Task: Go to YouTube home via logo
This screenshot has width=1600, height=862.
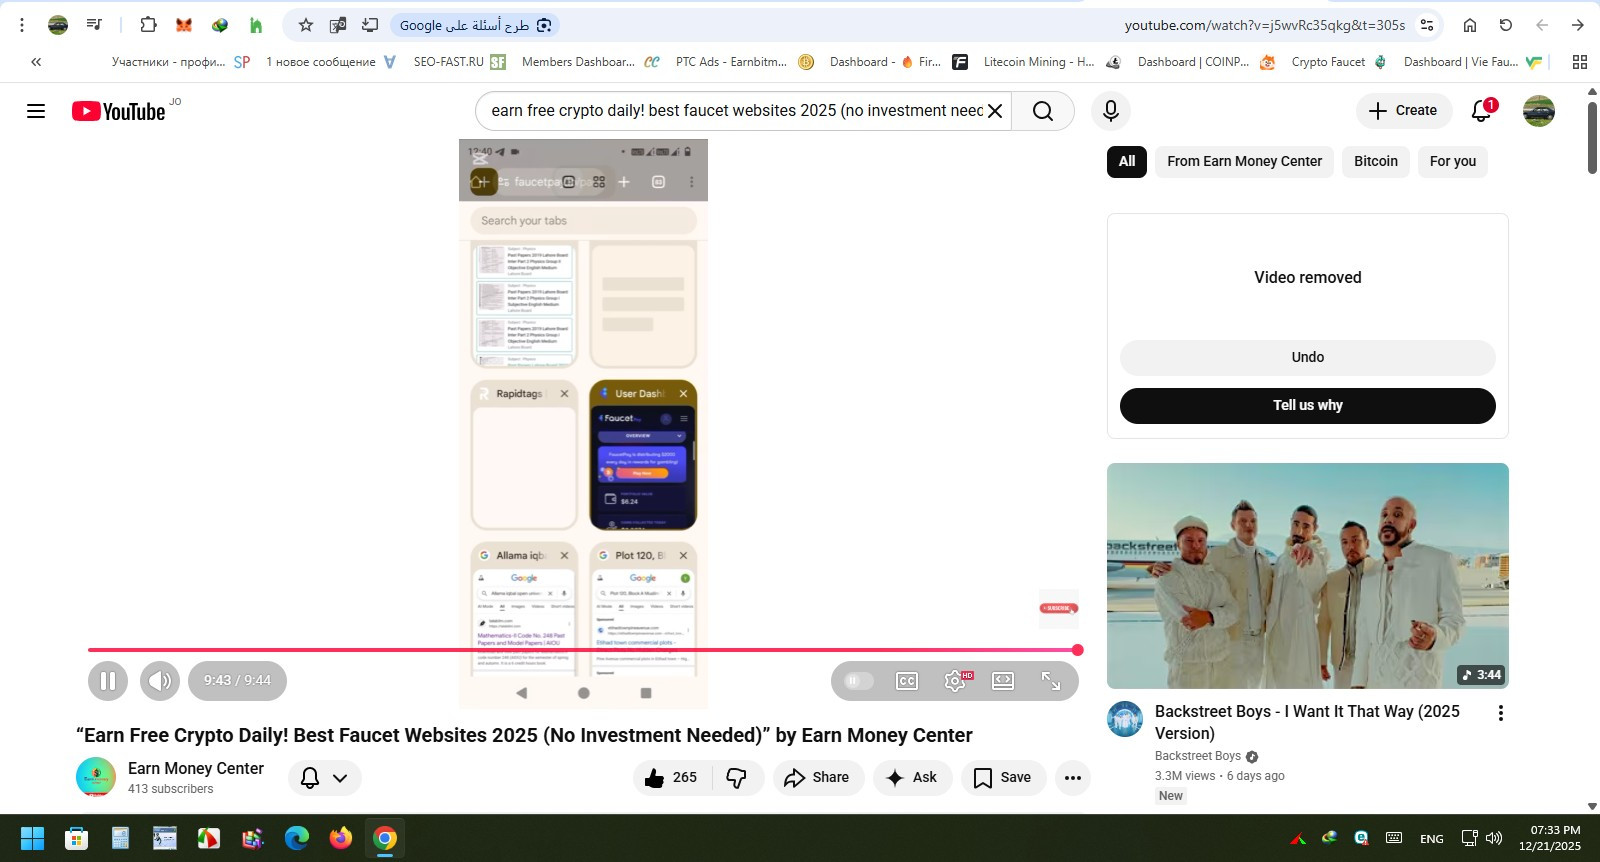Action: click(x=118, y=111)
